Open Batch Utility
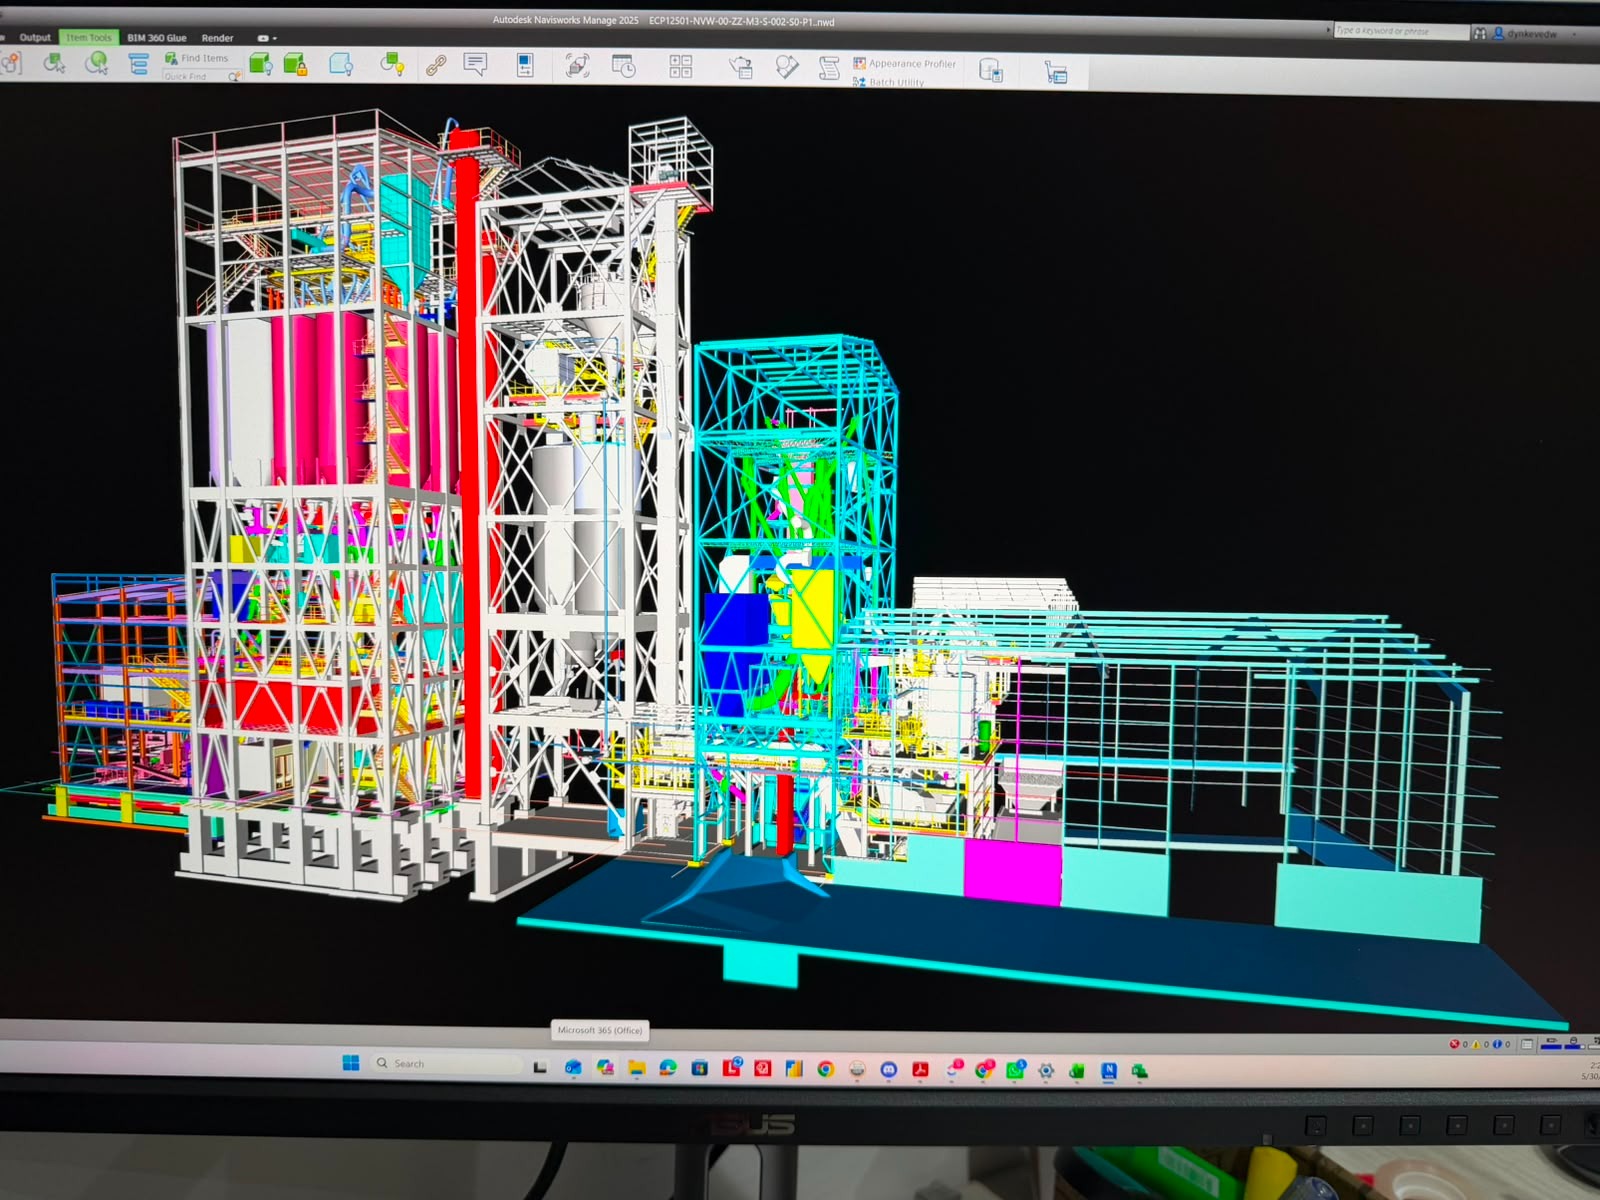 point(889,82)
